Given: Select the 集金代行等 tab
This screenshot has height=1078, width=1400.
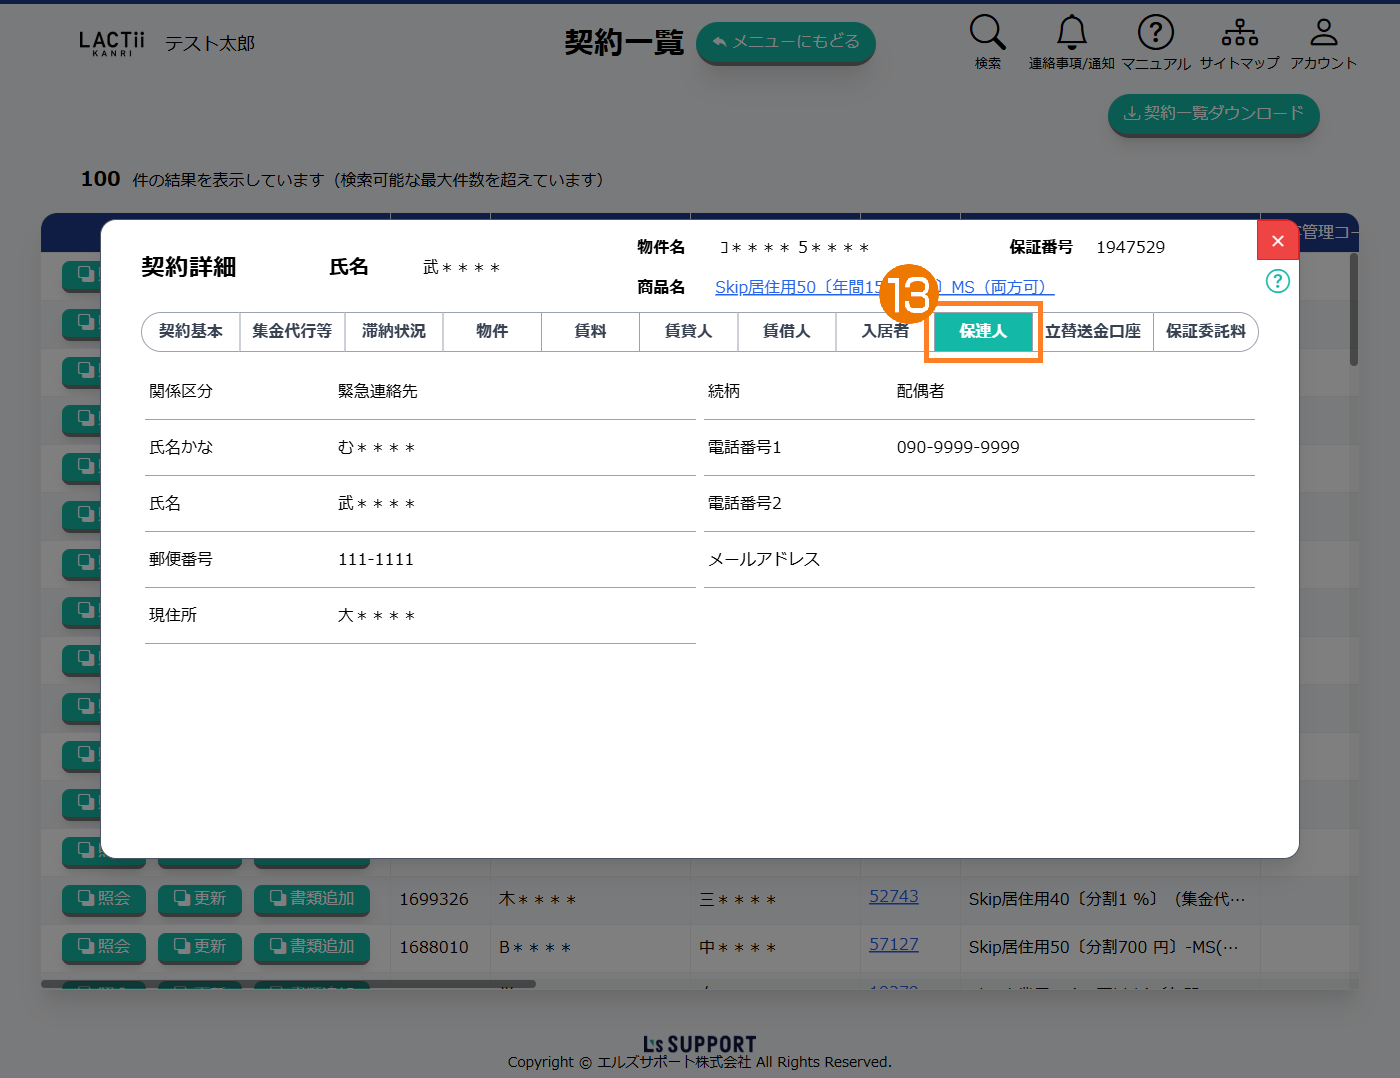Looking at the screenshot, I should [292, 331].
